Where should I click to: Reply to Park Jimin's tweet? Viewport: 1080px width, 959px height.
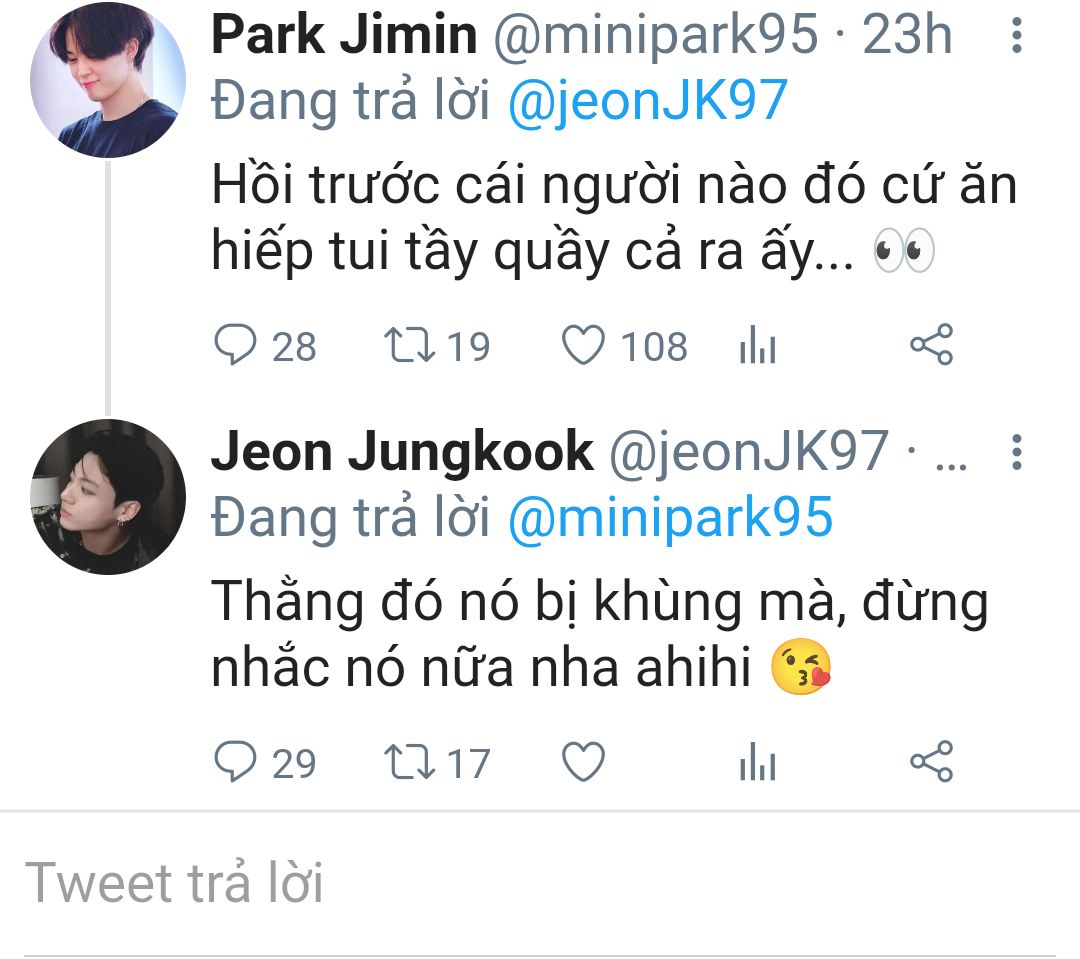[x=236, y=346]
